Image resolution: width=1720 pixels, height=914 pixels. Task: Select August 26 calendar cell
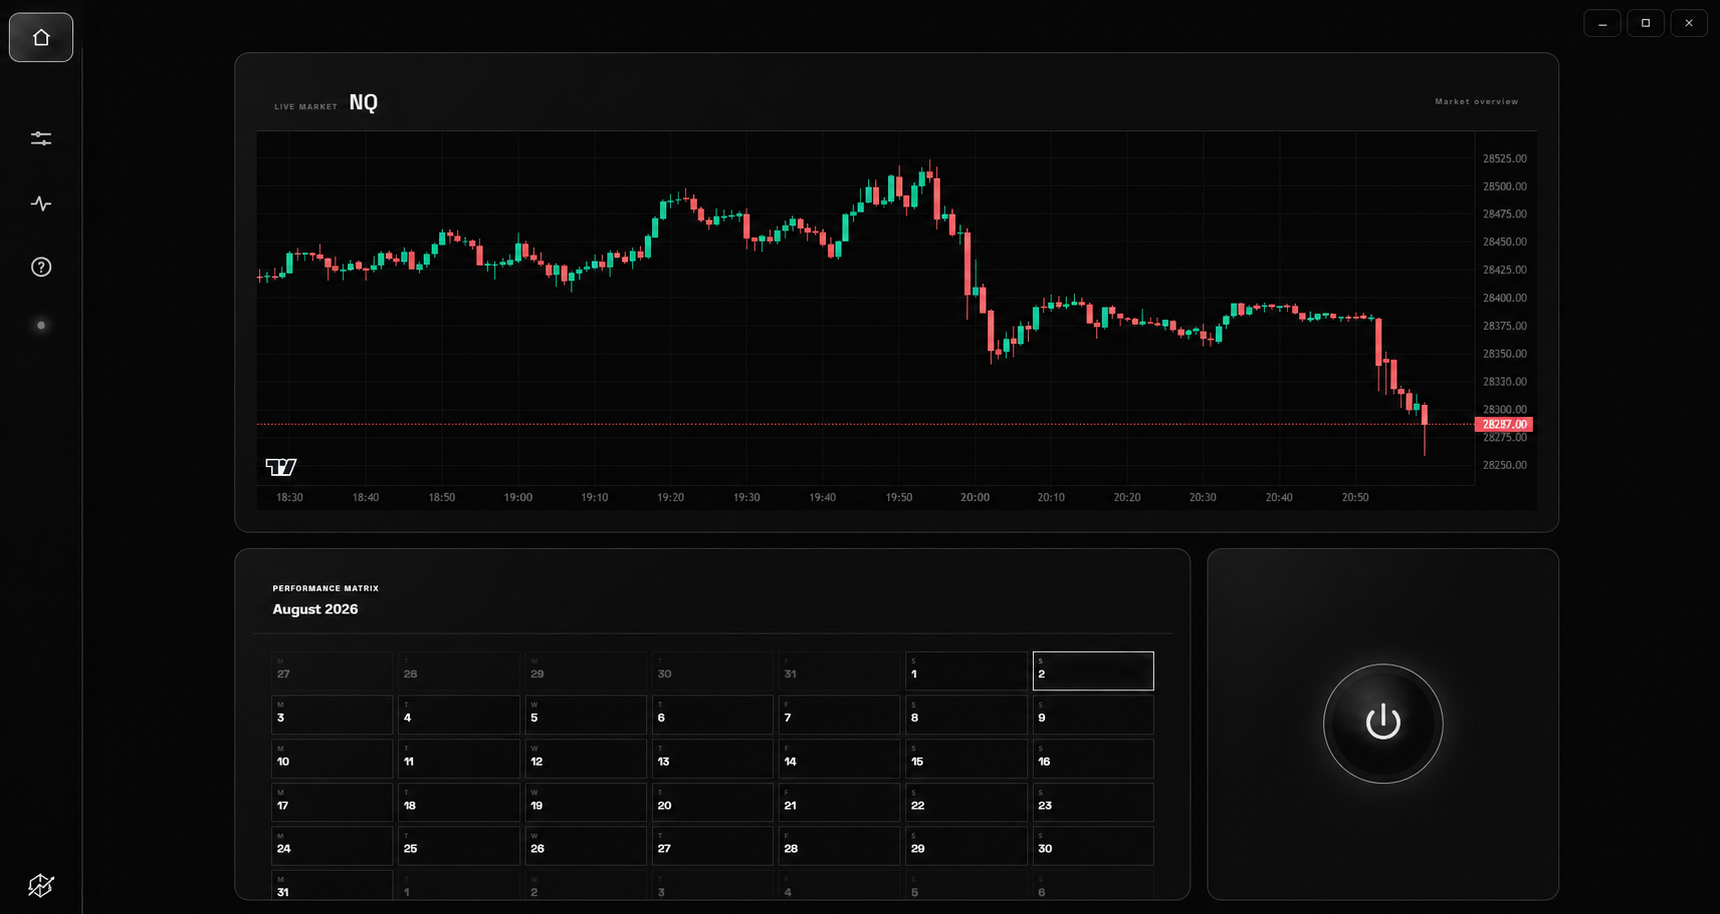(586, 846)
